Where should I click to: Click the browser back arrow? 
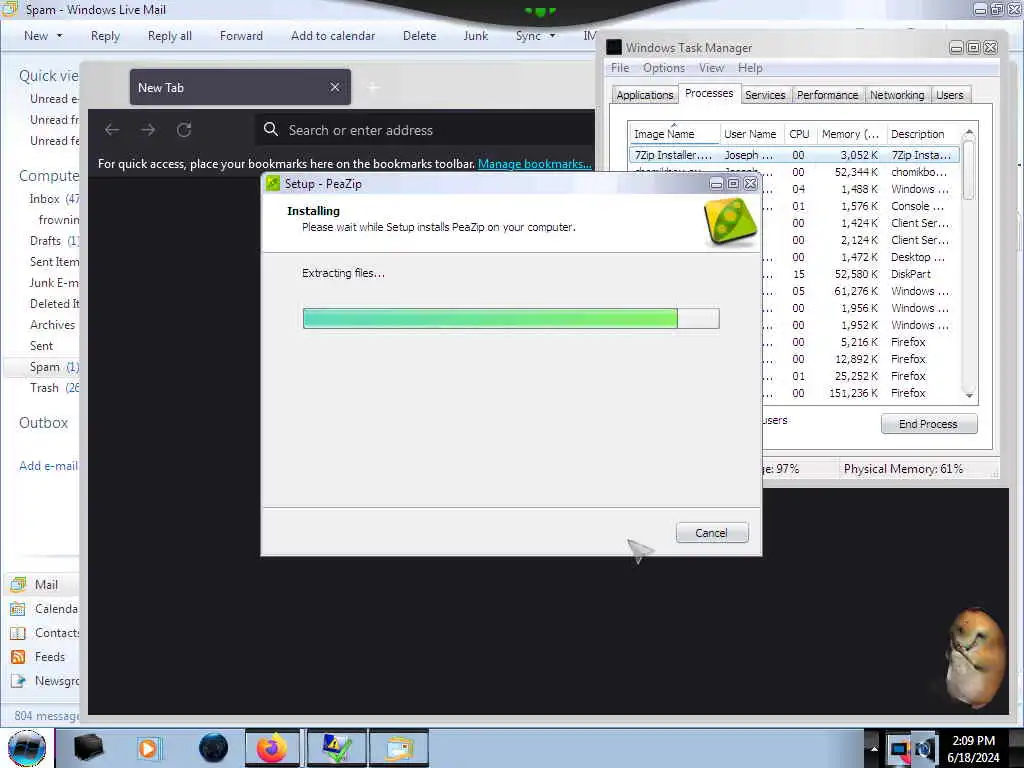click(x=112, y=130)
